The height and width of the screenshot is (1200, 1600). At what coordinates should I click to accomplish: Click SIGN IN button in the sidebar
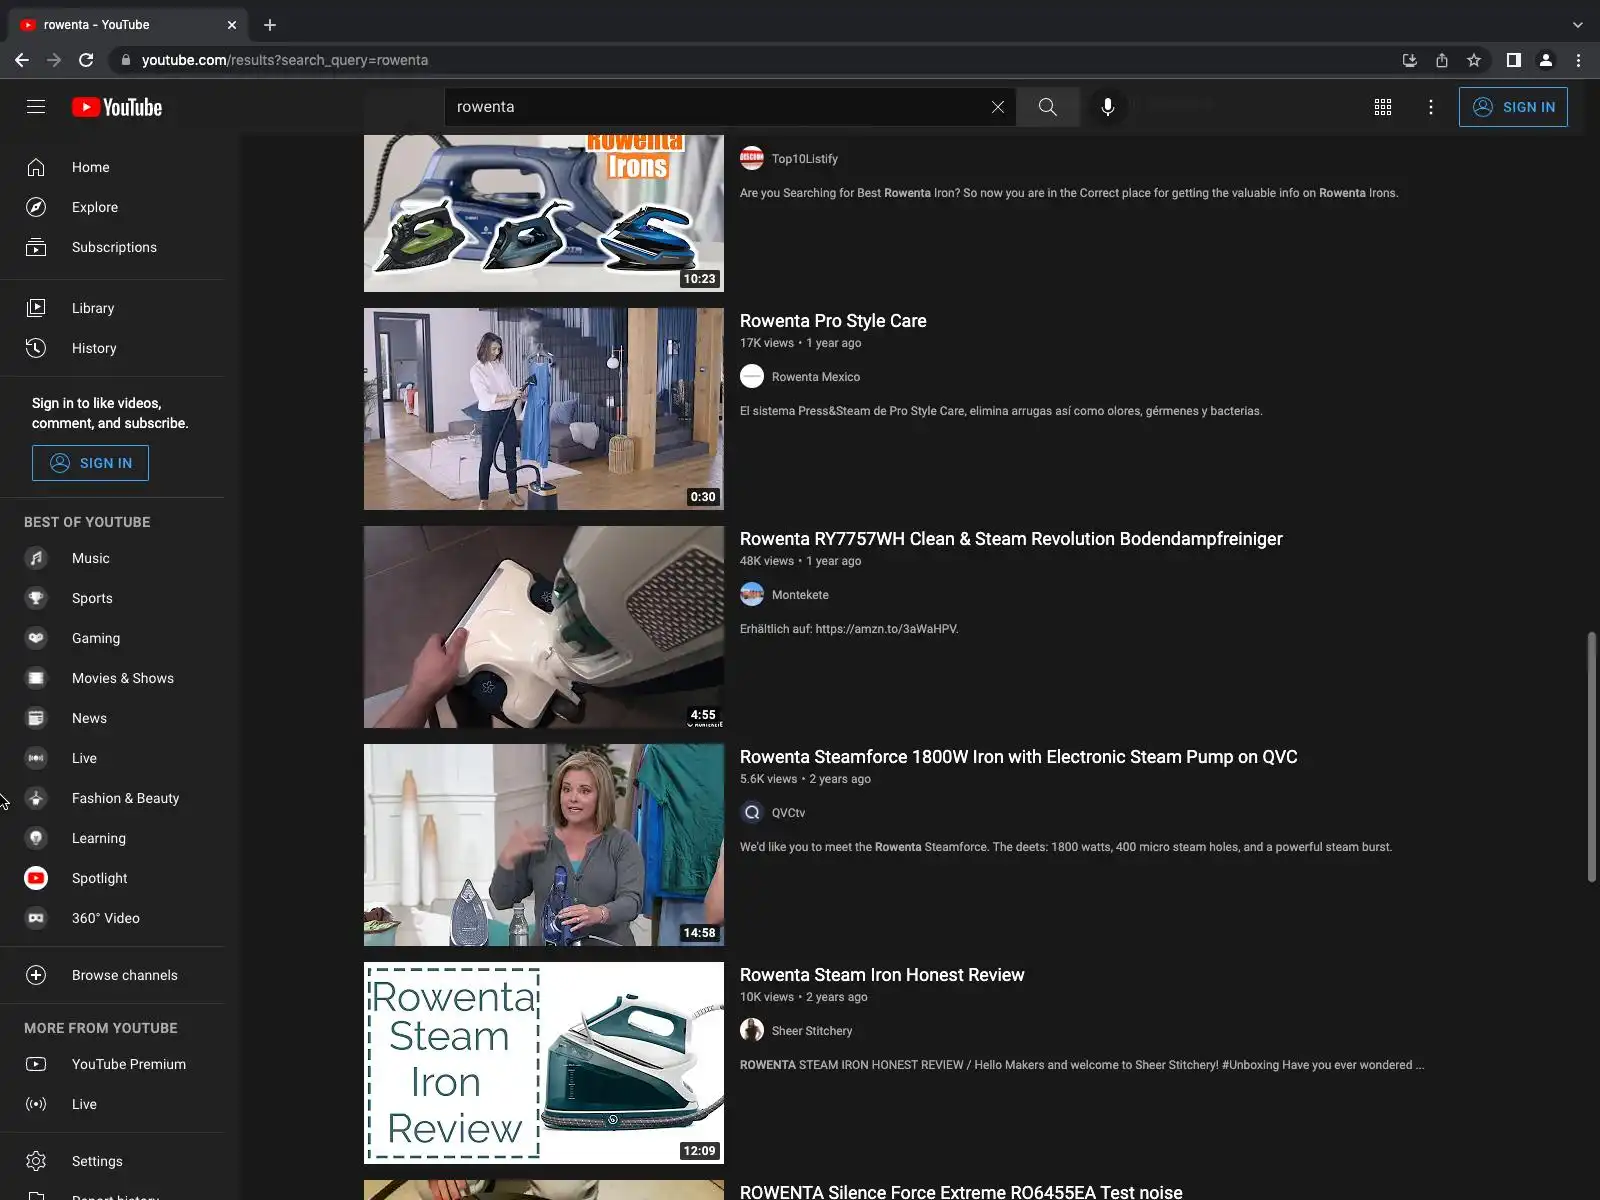point(90,463)
